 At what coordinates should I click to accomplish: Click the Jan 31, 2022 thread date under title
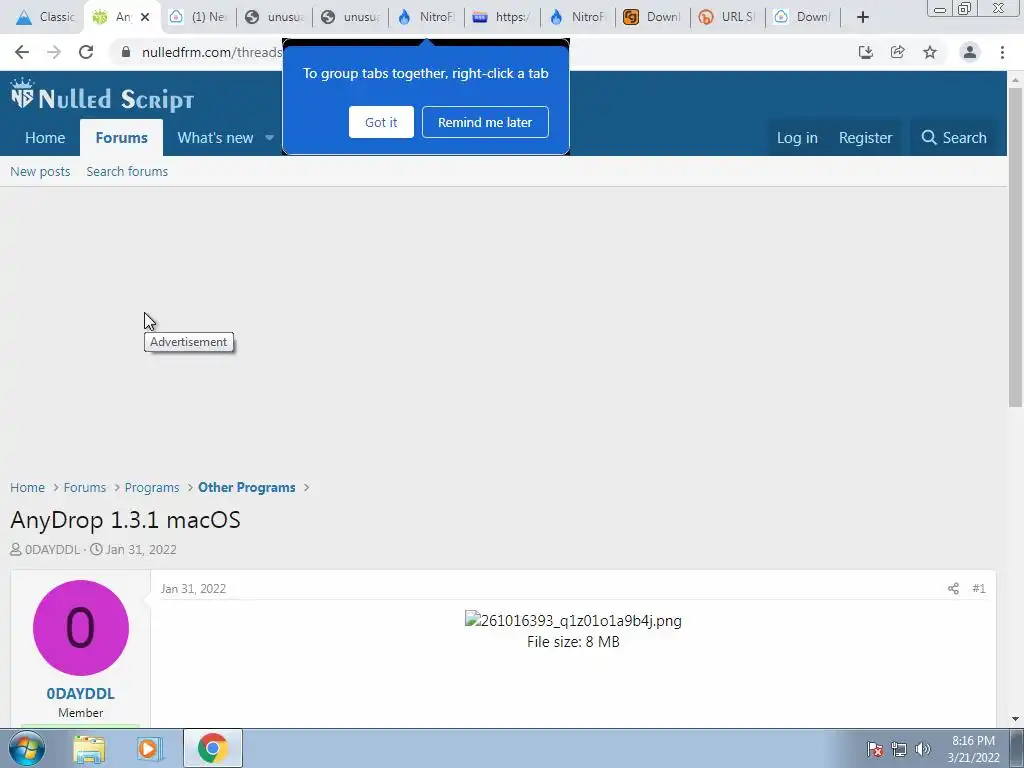click(141, 549)
